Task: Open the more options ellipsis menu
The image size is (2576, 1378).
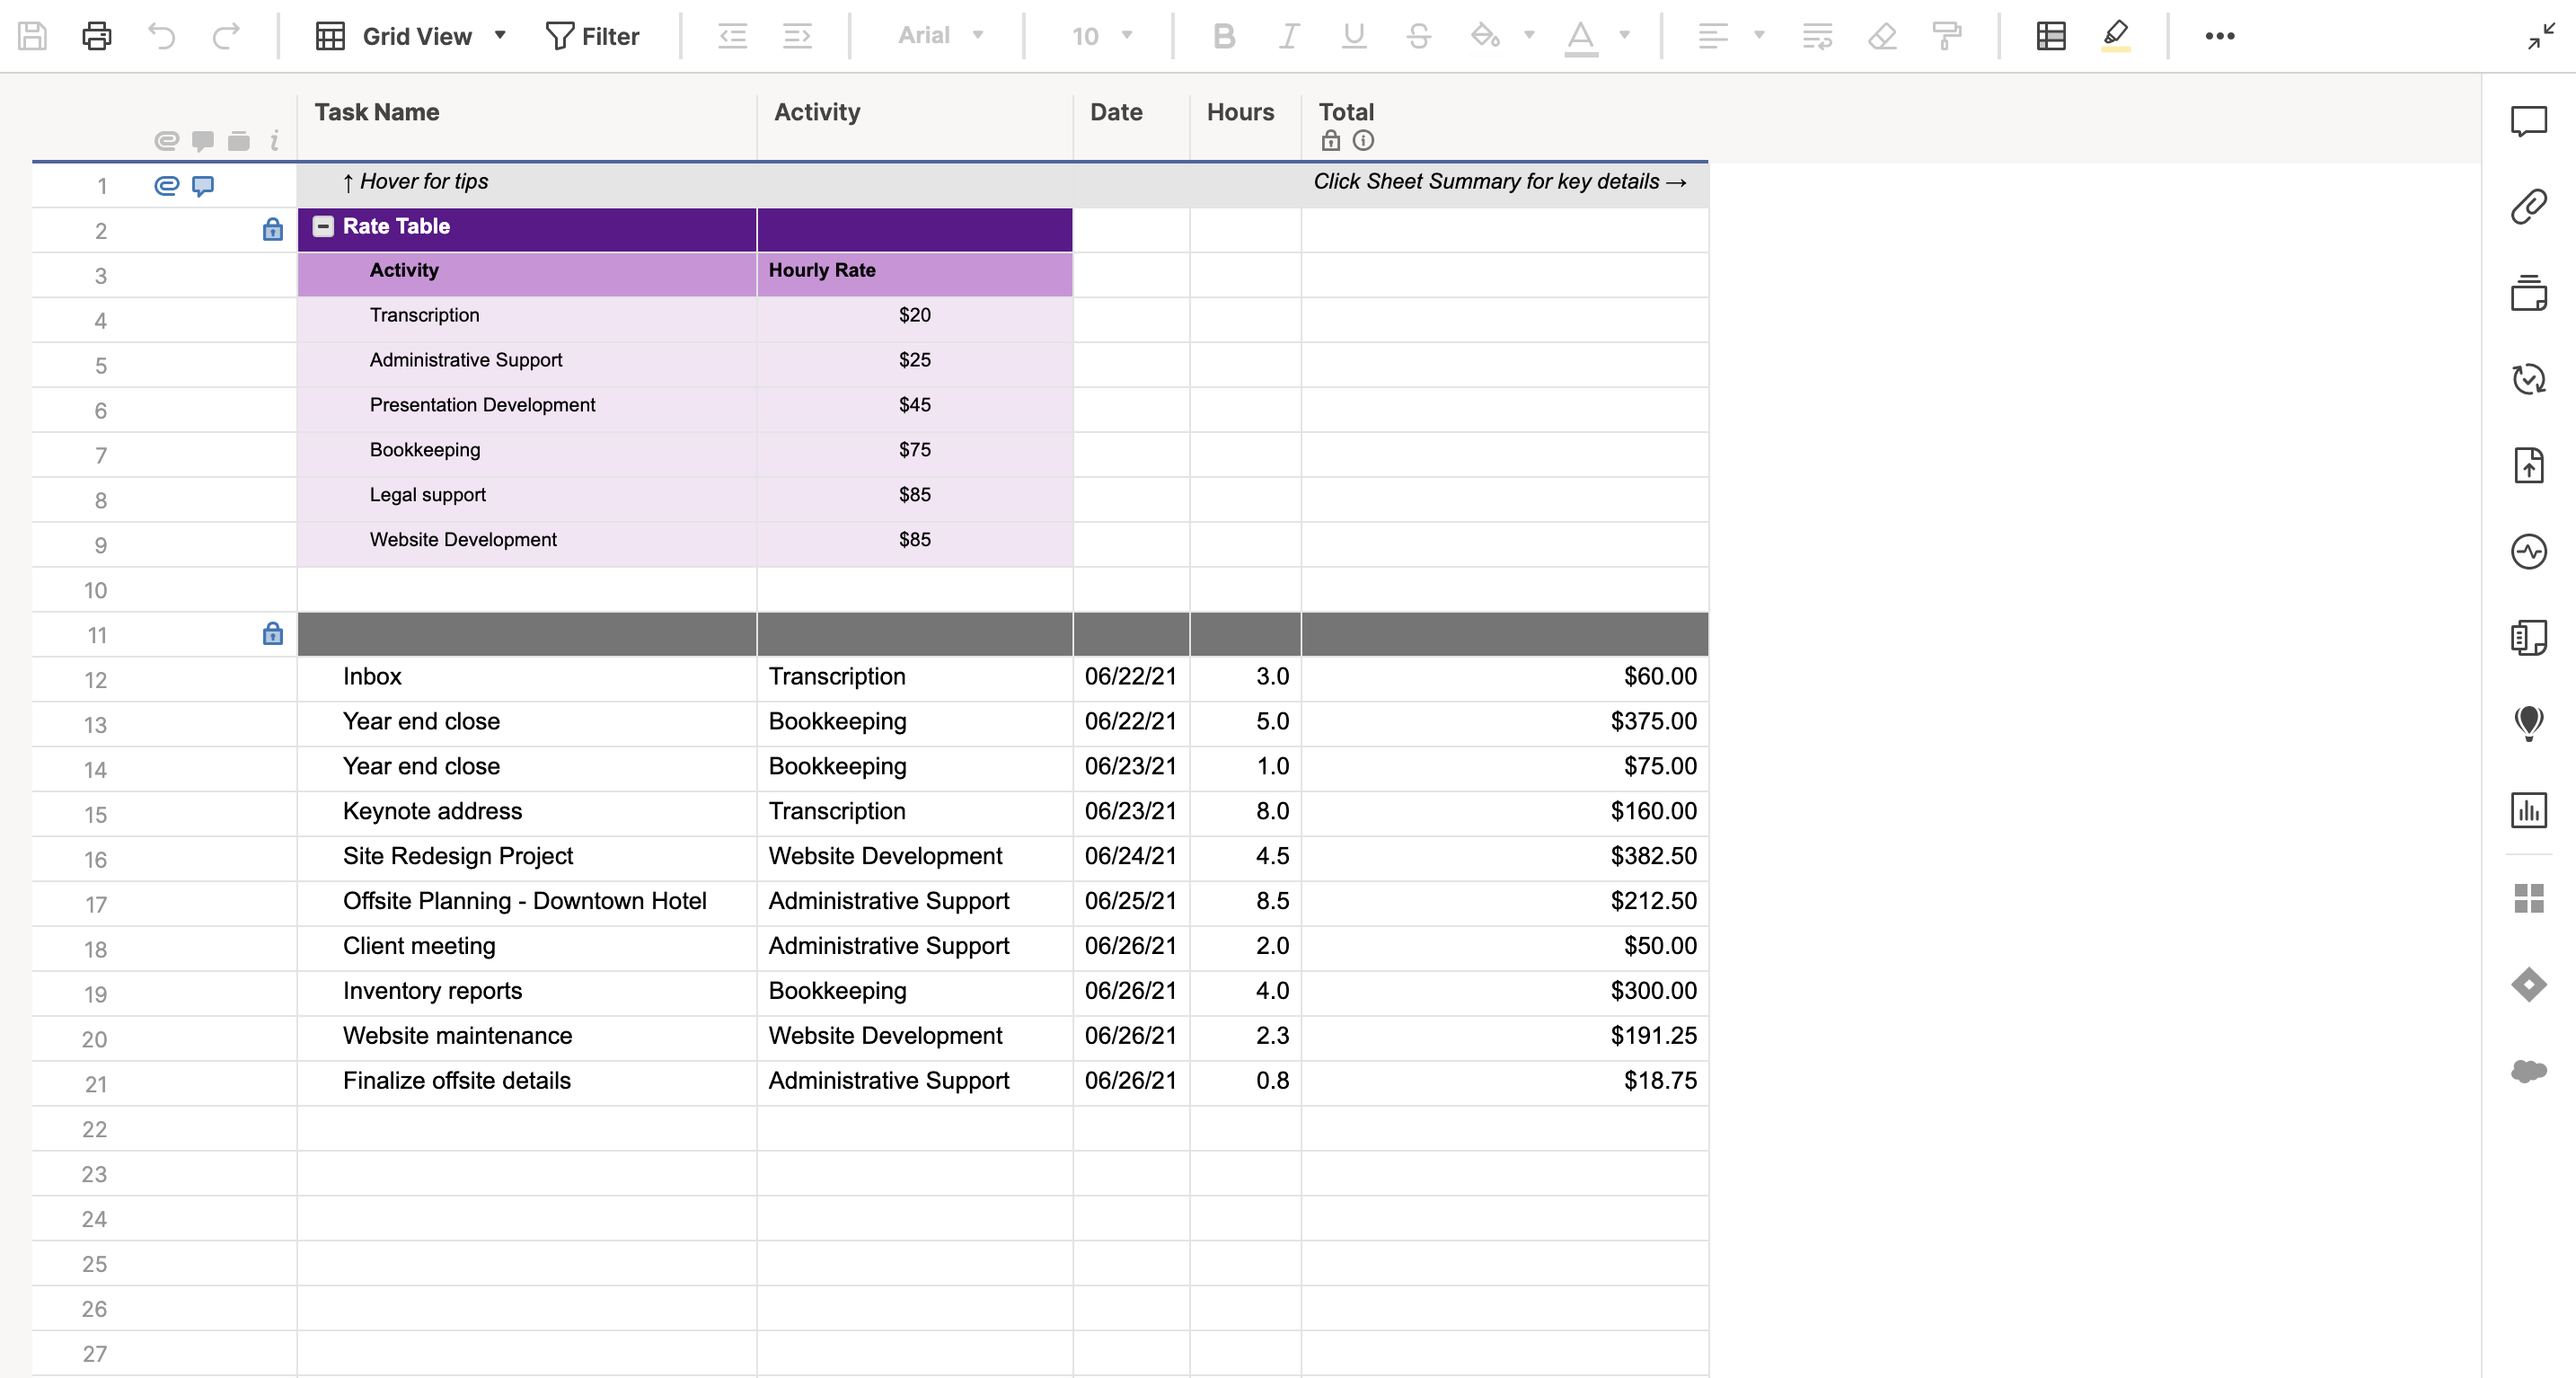Action: [x=2219, y=36]
